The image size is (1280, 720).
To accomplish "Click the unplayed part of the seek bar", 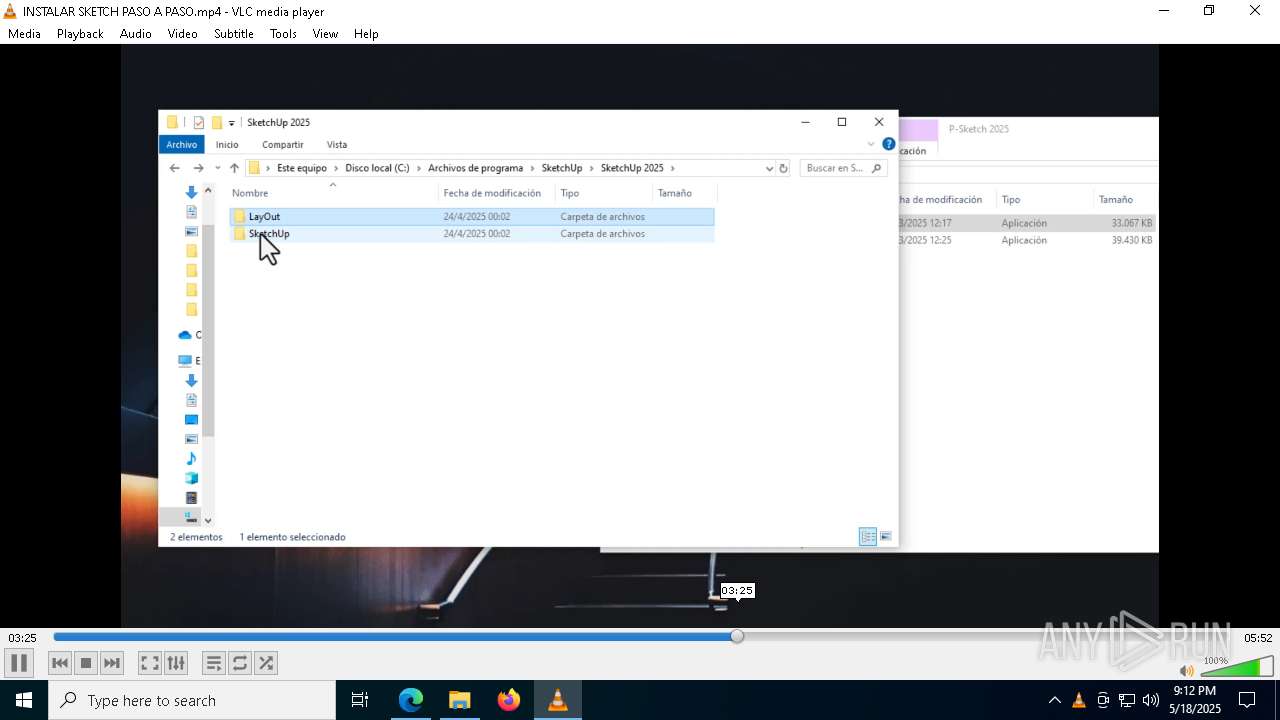I will tap(987, 636).
